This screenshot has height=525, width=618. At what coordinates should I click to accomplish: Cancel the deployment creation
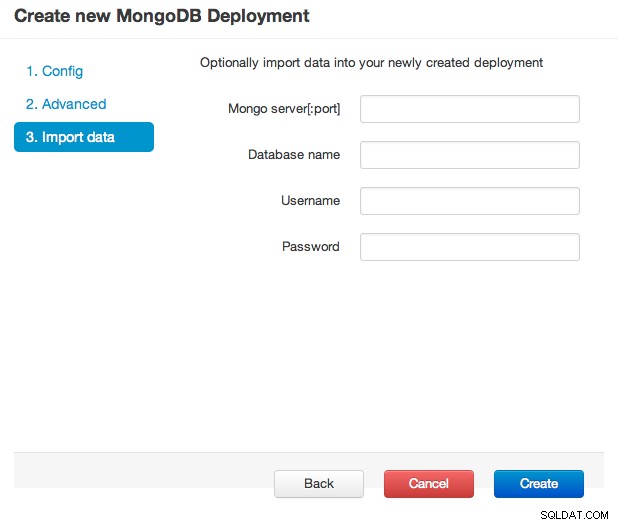(x=429, y=484)
